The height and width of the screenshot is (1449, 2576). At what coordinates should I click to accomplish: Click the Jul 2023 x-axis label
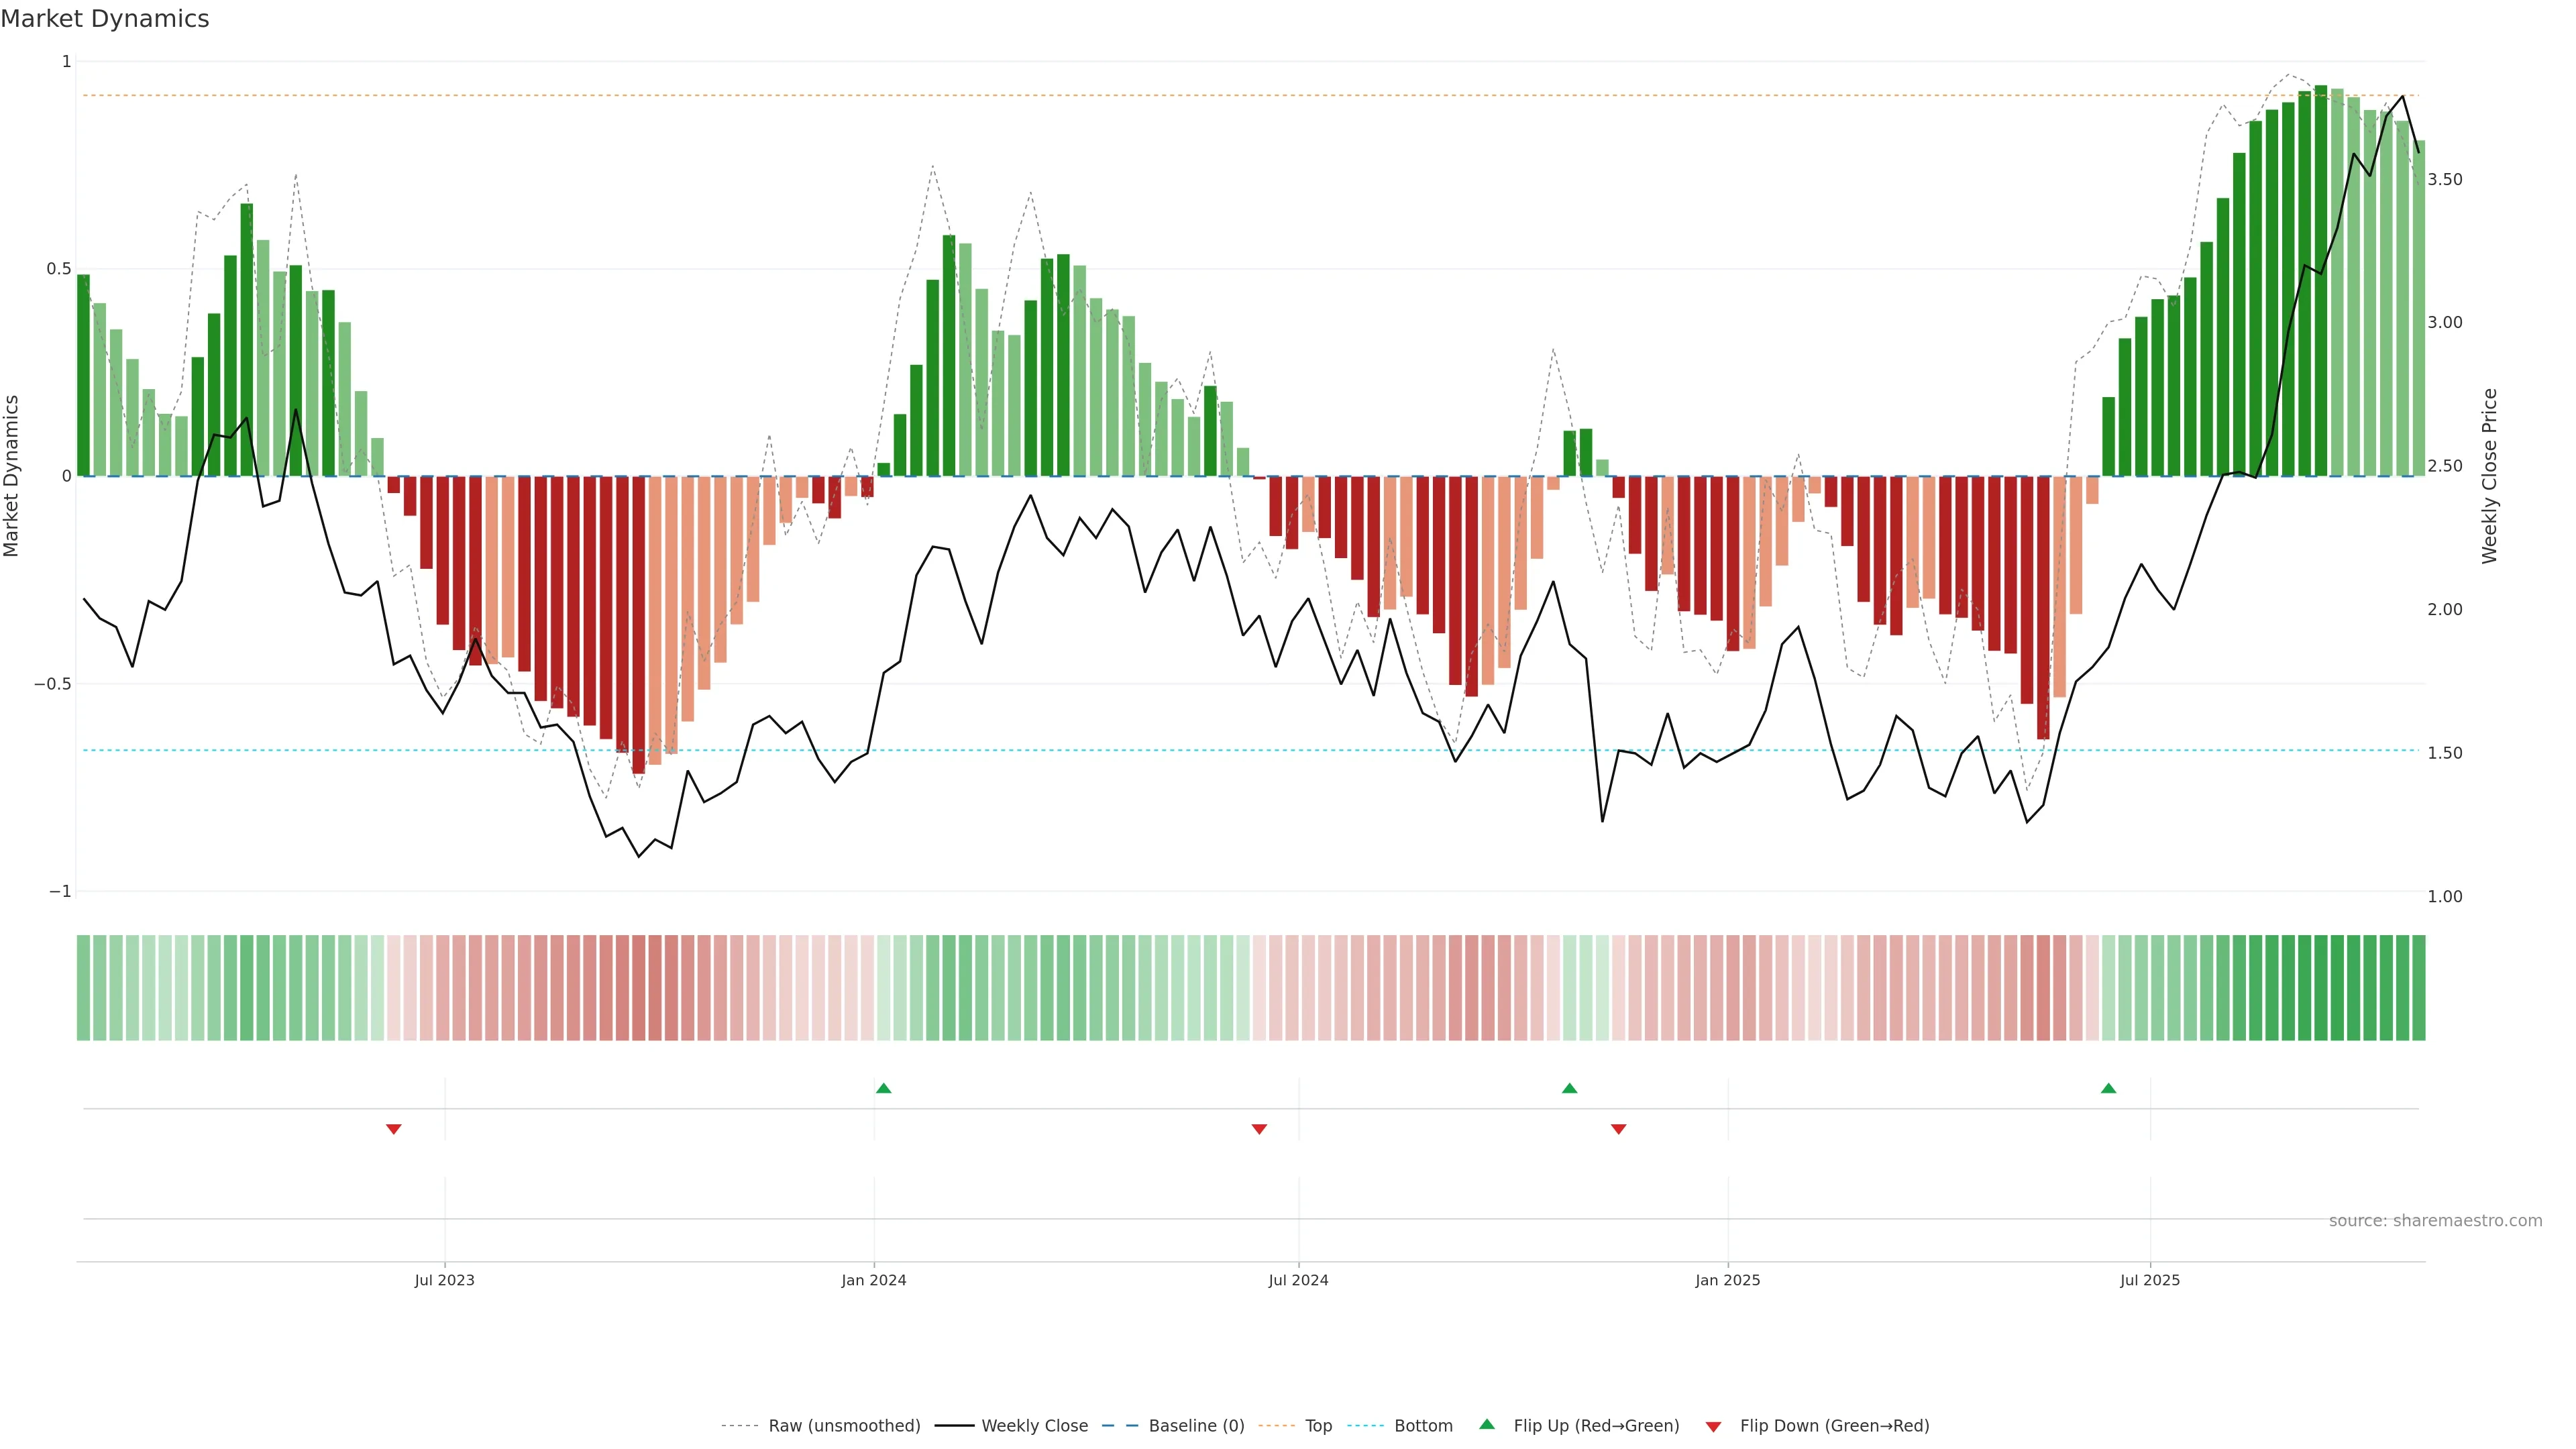444,1280
